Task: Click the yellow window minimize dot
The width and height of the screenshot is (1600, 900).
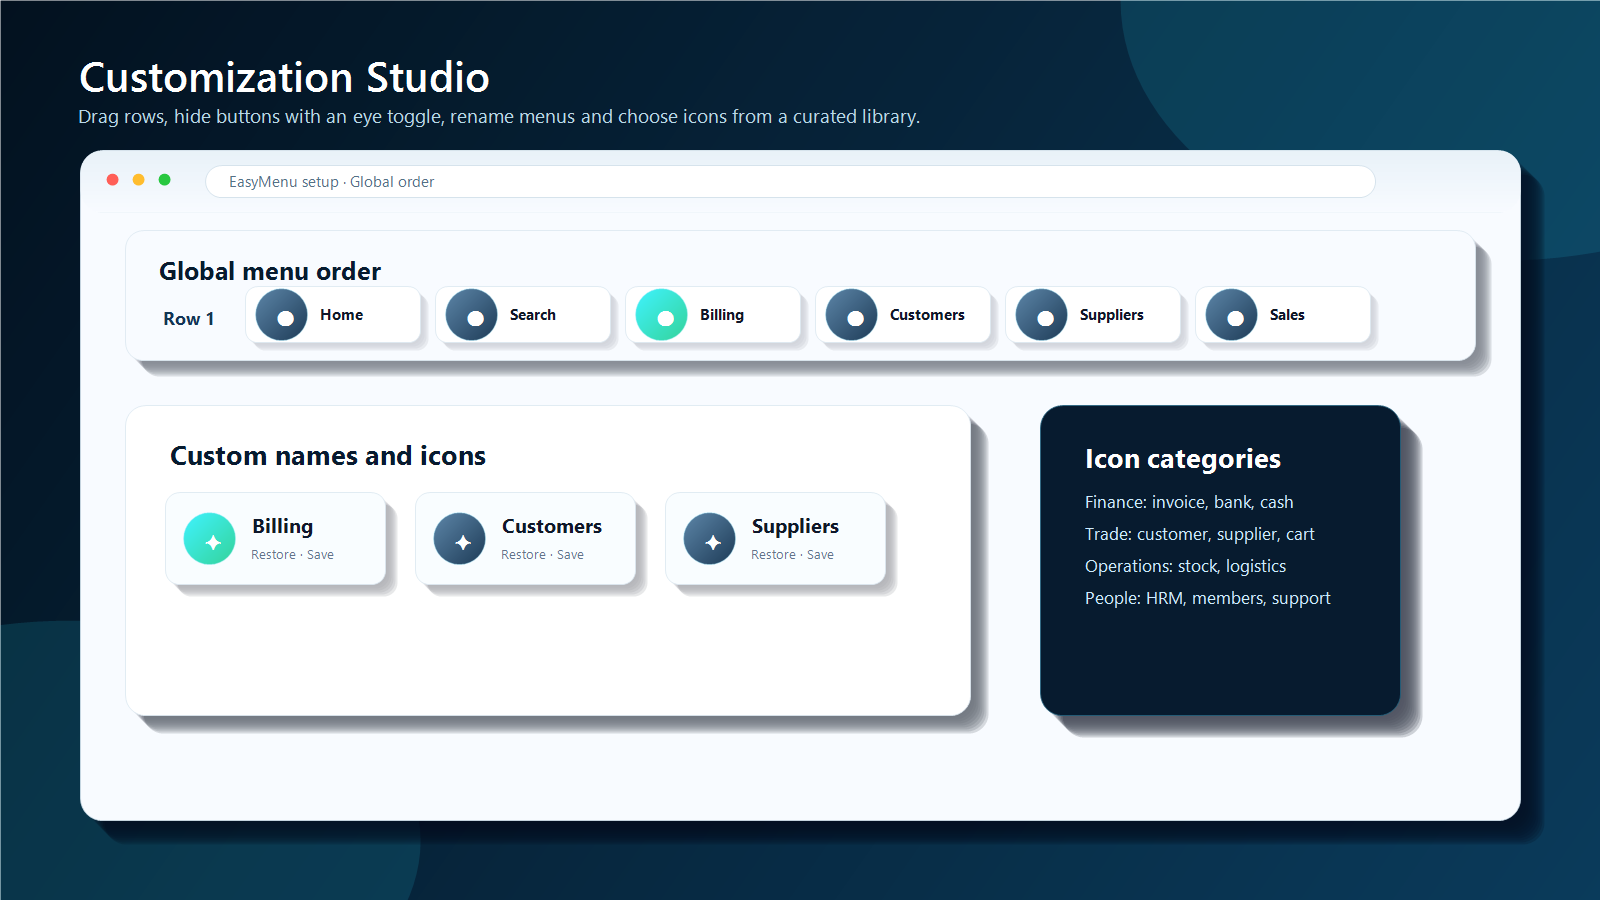Action: pos(139,180)
